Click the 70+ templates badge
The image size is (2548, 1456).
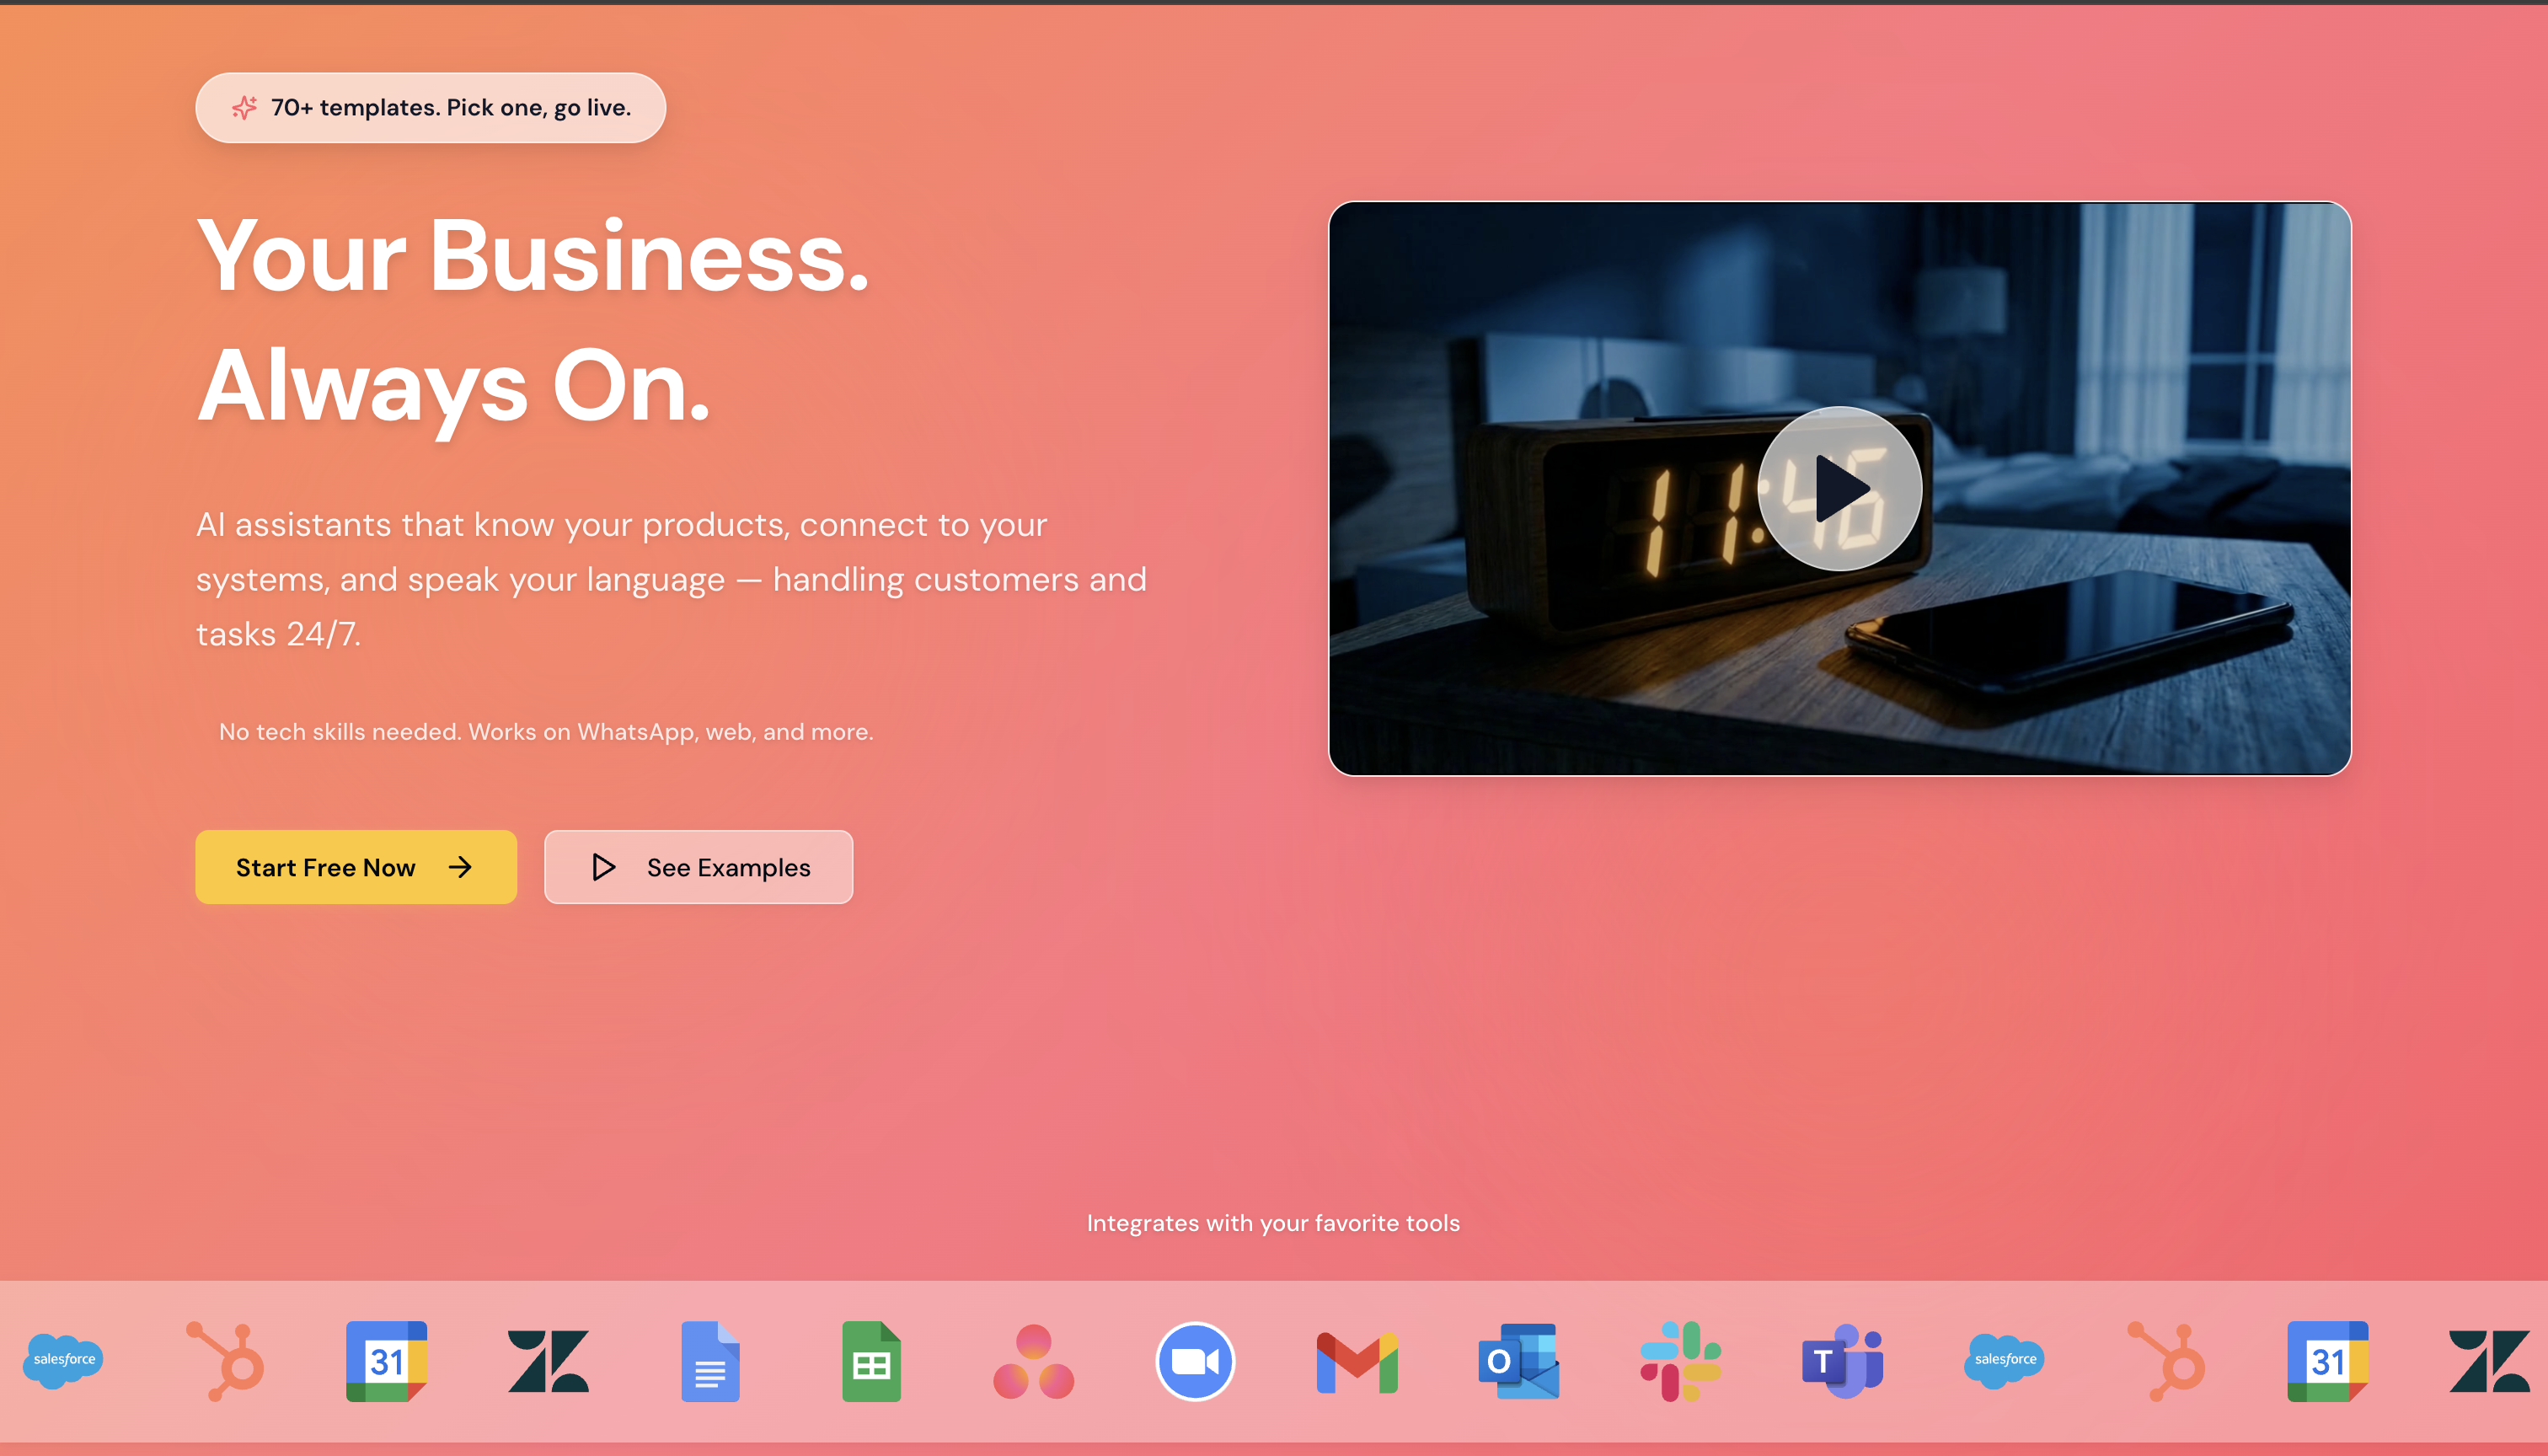pyautogui.click(x=430, y=107)
